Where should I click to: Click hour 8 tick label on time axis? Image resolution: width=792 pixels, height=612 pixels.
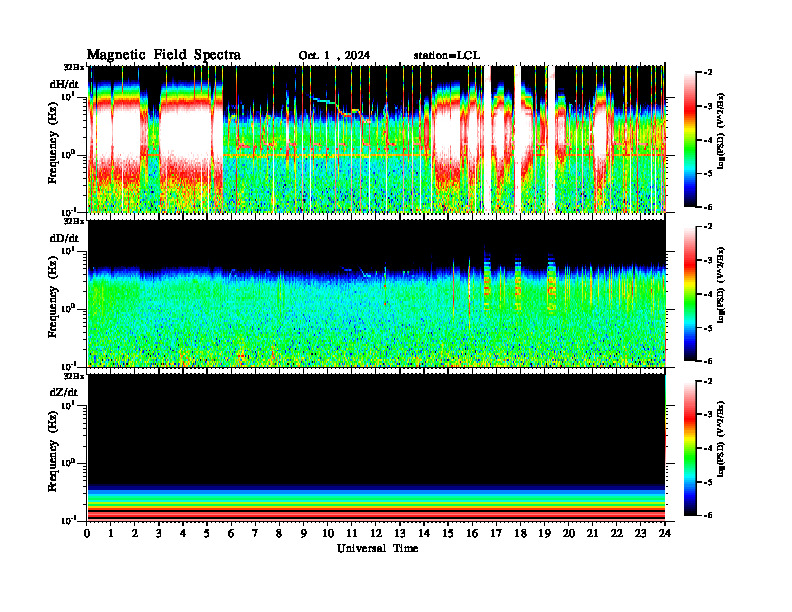(279, 533)
